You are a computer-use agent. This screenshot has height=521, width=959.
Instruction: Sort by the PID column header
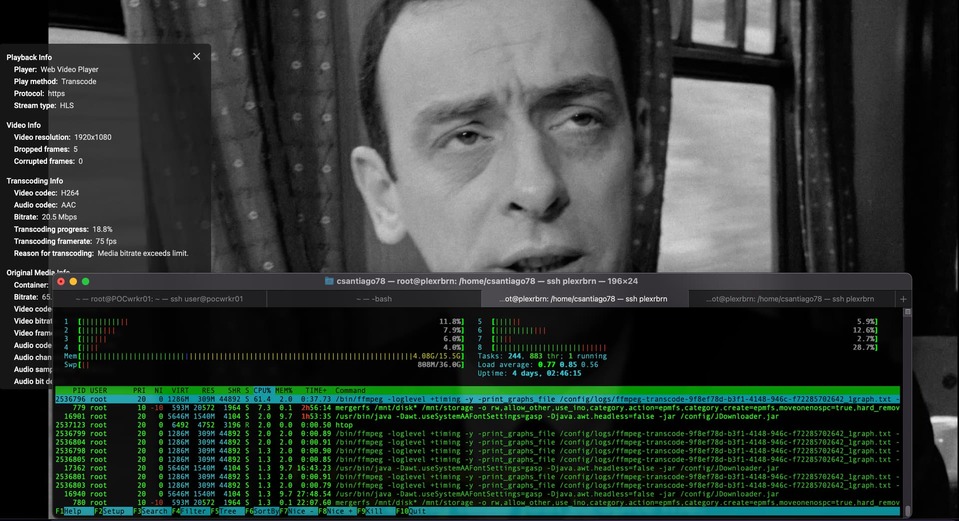coord(79,390)
